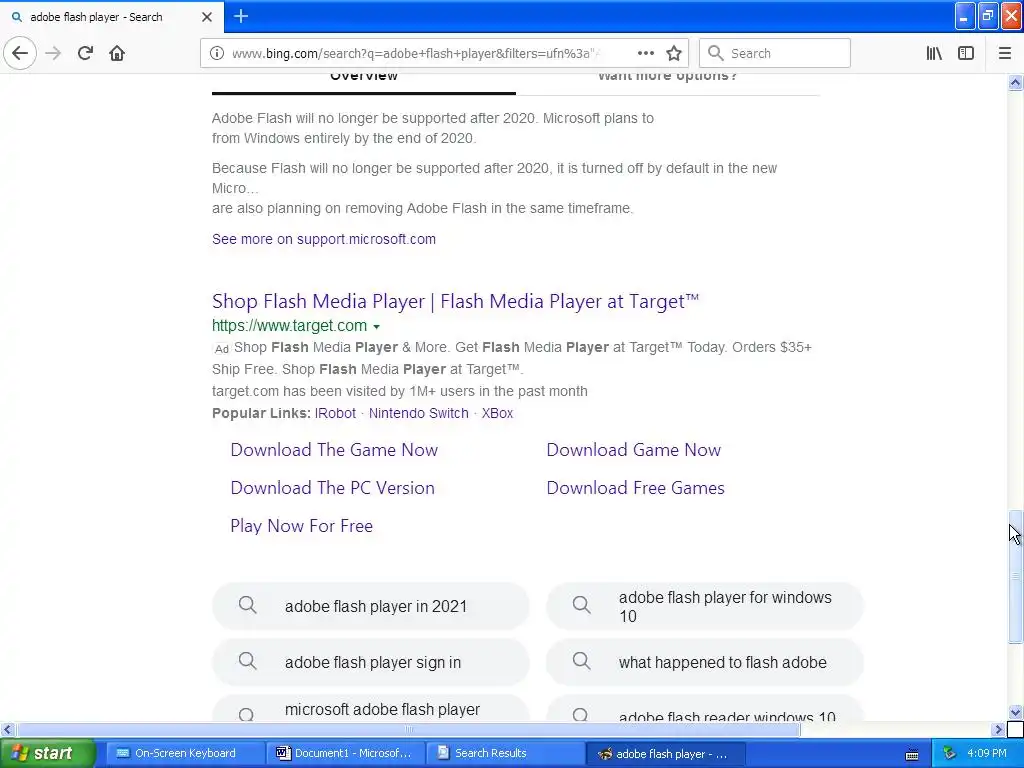Close the adobe flash player tab
The height and width of the screenshot is (768, 1024).
tap(207, 17)
